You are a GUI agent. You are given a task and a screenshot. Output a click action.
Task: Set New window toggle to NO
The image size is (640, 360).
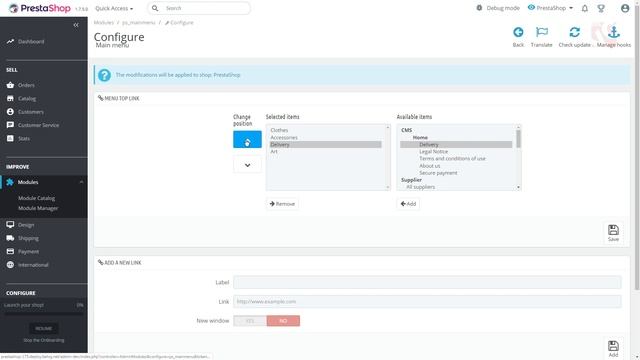point(283,321)
